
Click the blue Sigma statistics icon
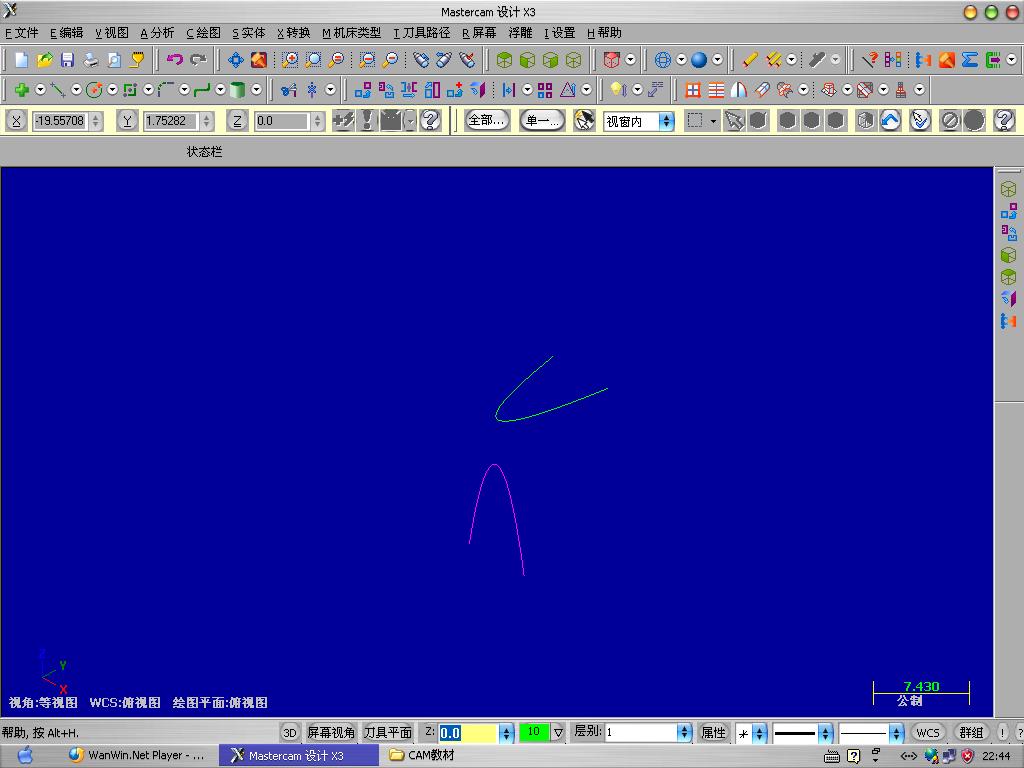click(x=970, y=60)
